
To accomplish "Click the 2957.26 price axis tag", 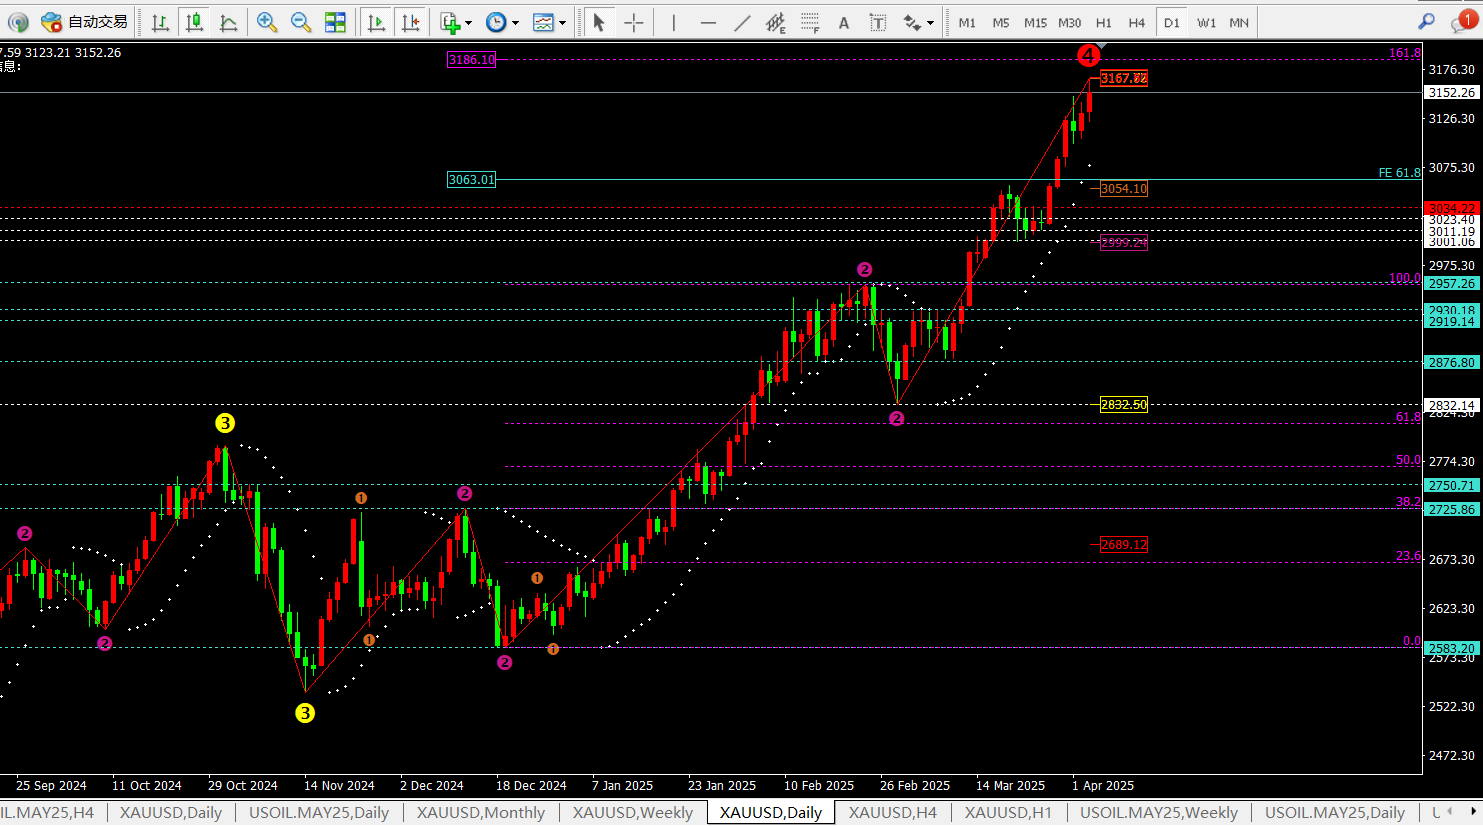I will click(1451, 283).
